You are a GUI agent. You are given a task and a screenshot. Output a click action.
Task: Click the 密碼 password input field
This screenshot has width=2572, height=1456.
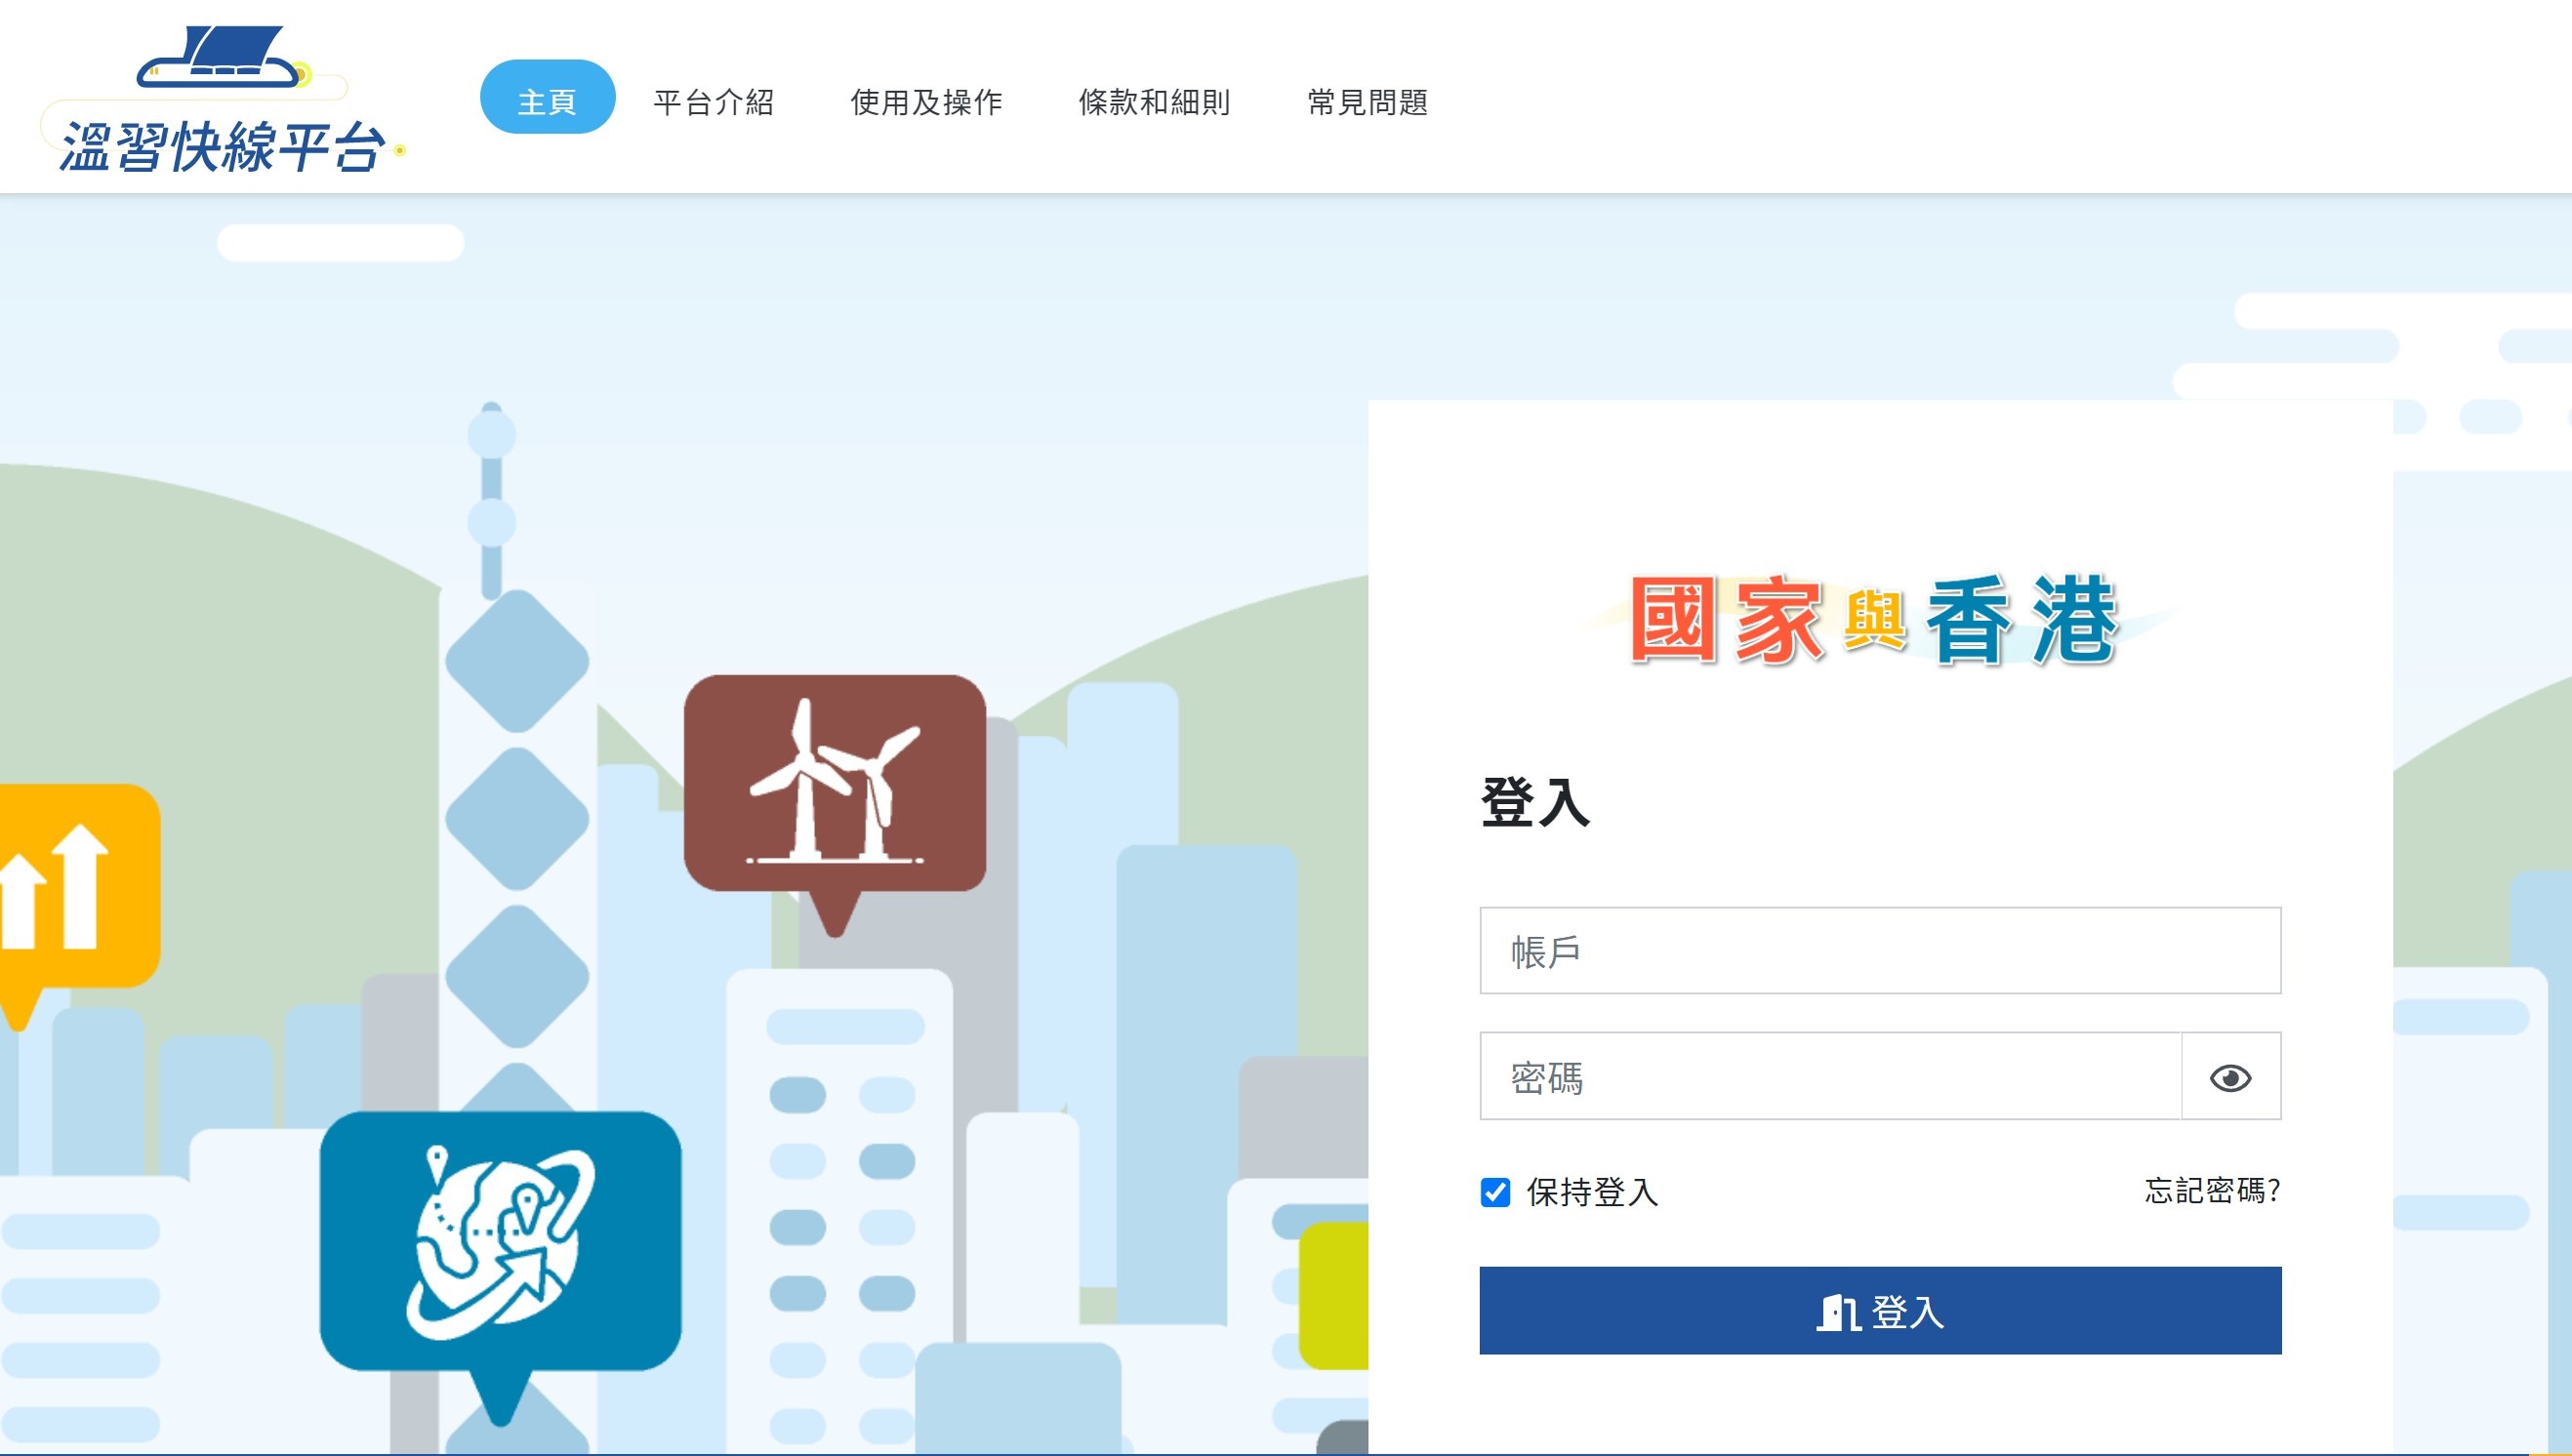point(1830,1076)
